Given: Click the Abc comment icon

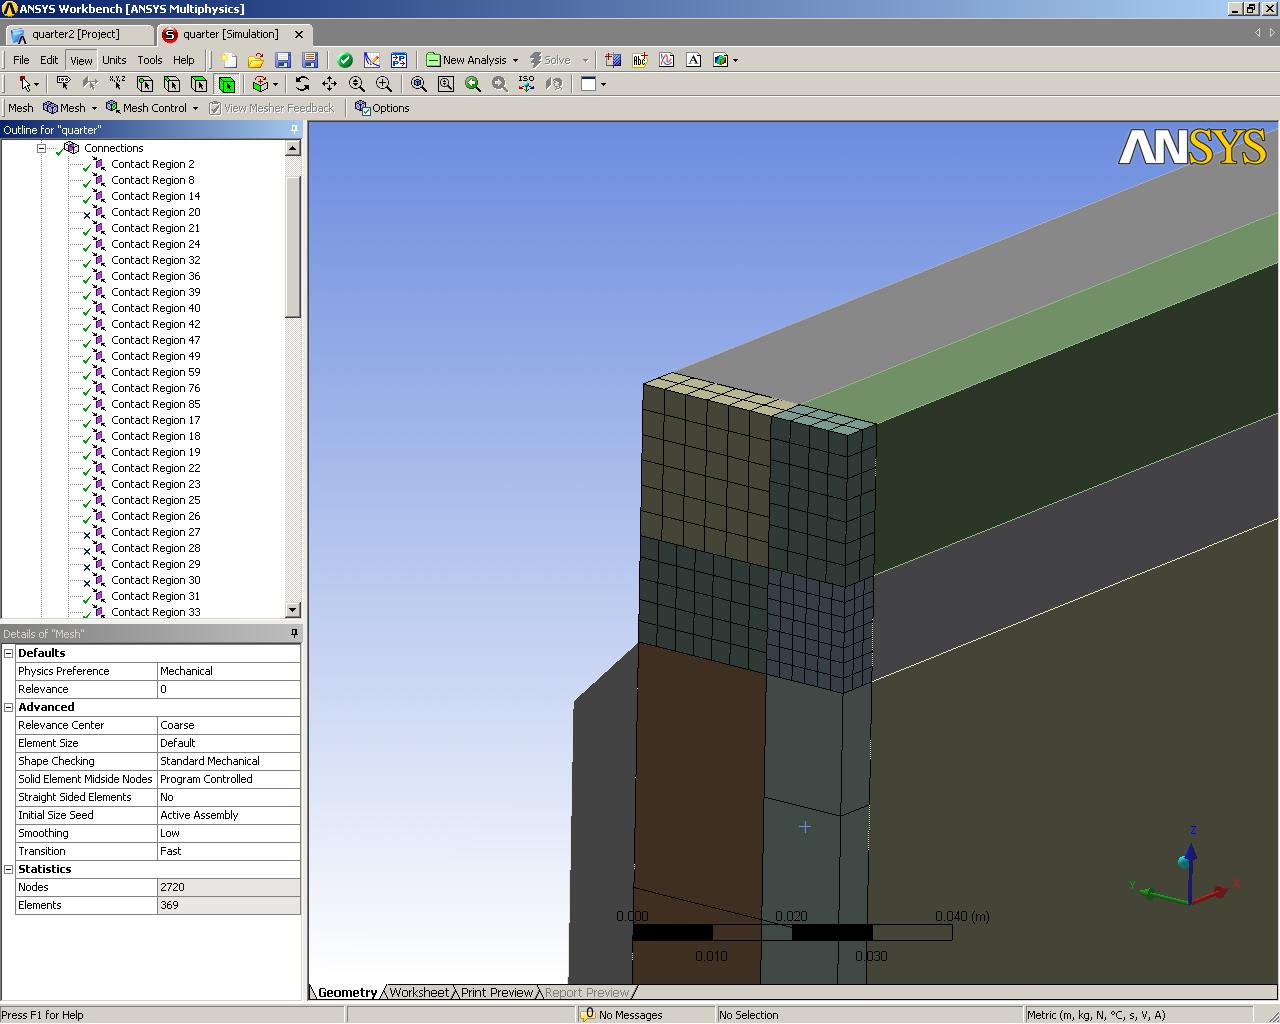Looking at the screenshot, I should 640,60.
